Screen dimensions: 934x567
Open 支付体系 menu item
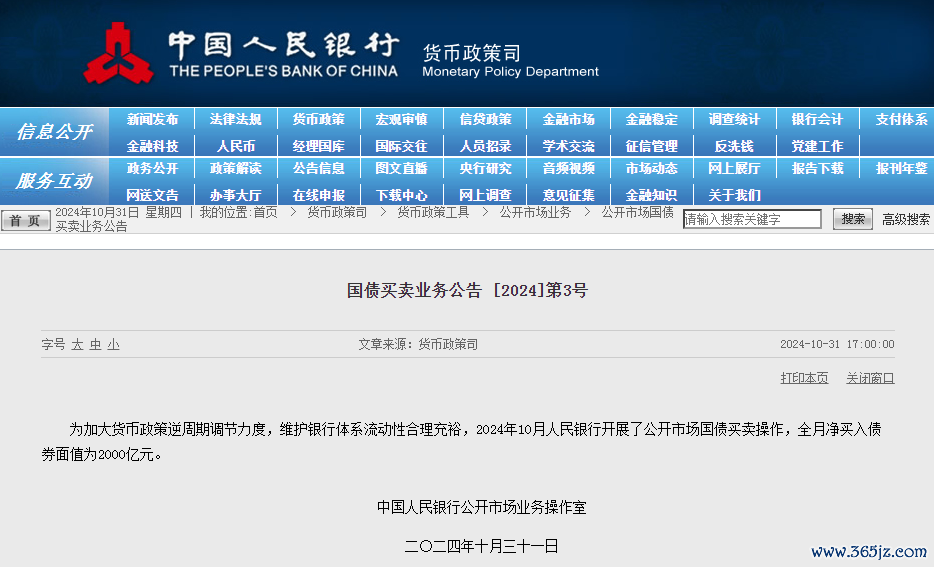pos(901,120)
